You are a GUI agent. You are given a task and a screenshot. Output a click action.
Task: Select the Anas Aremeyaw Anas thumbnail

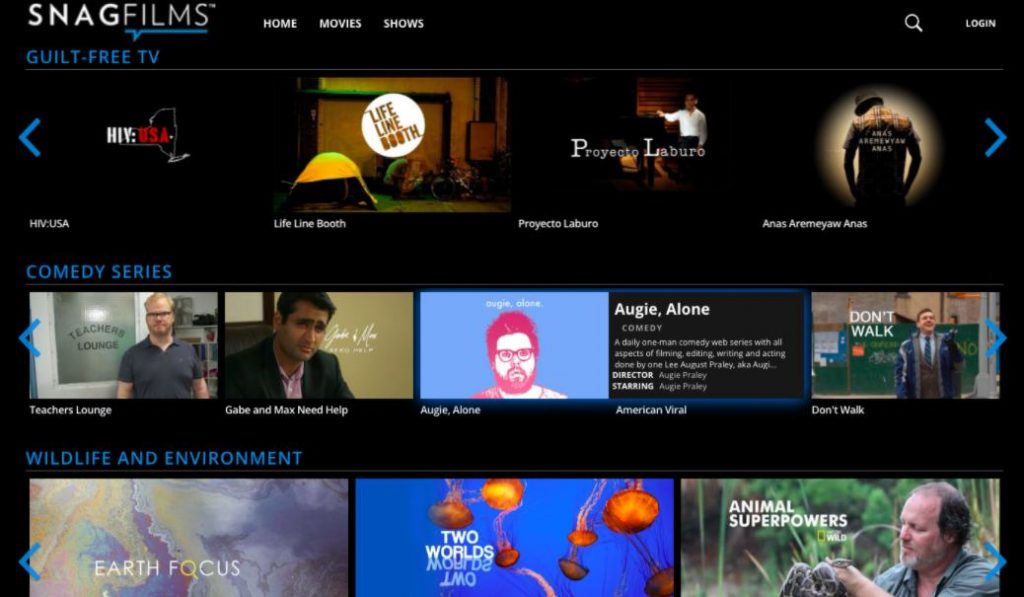880,144
